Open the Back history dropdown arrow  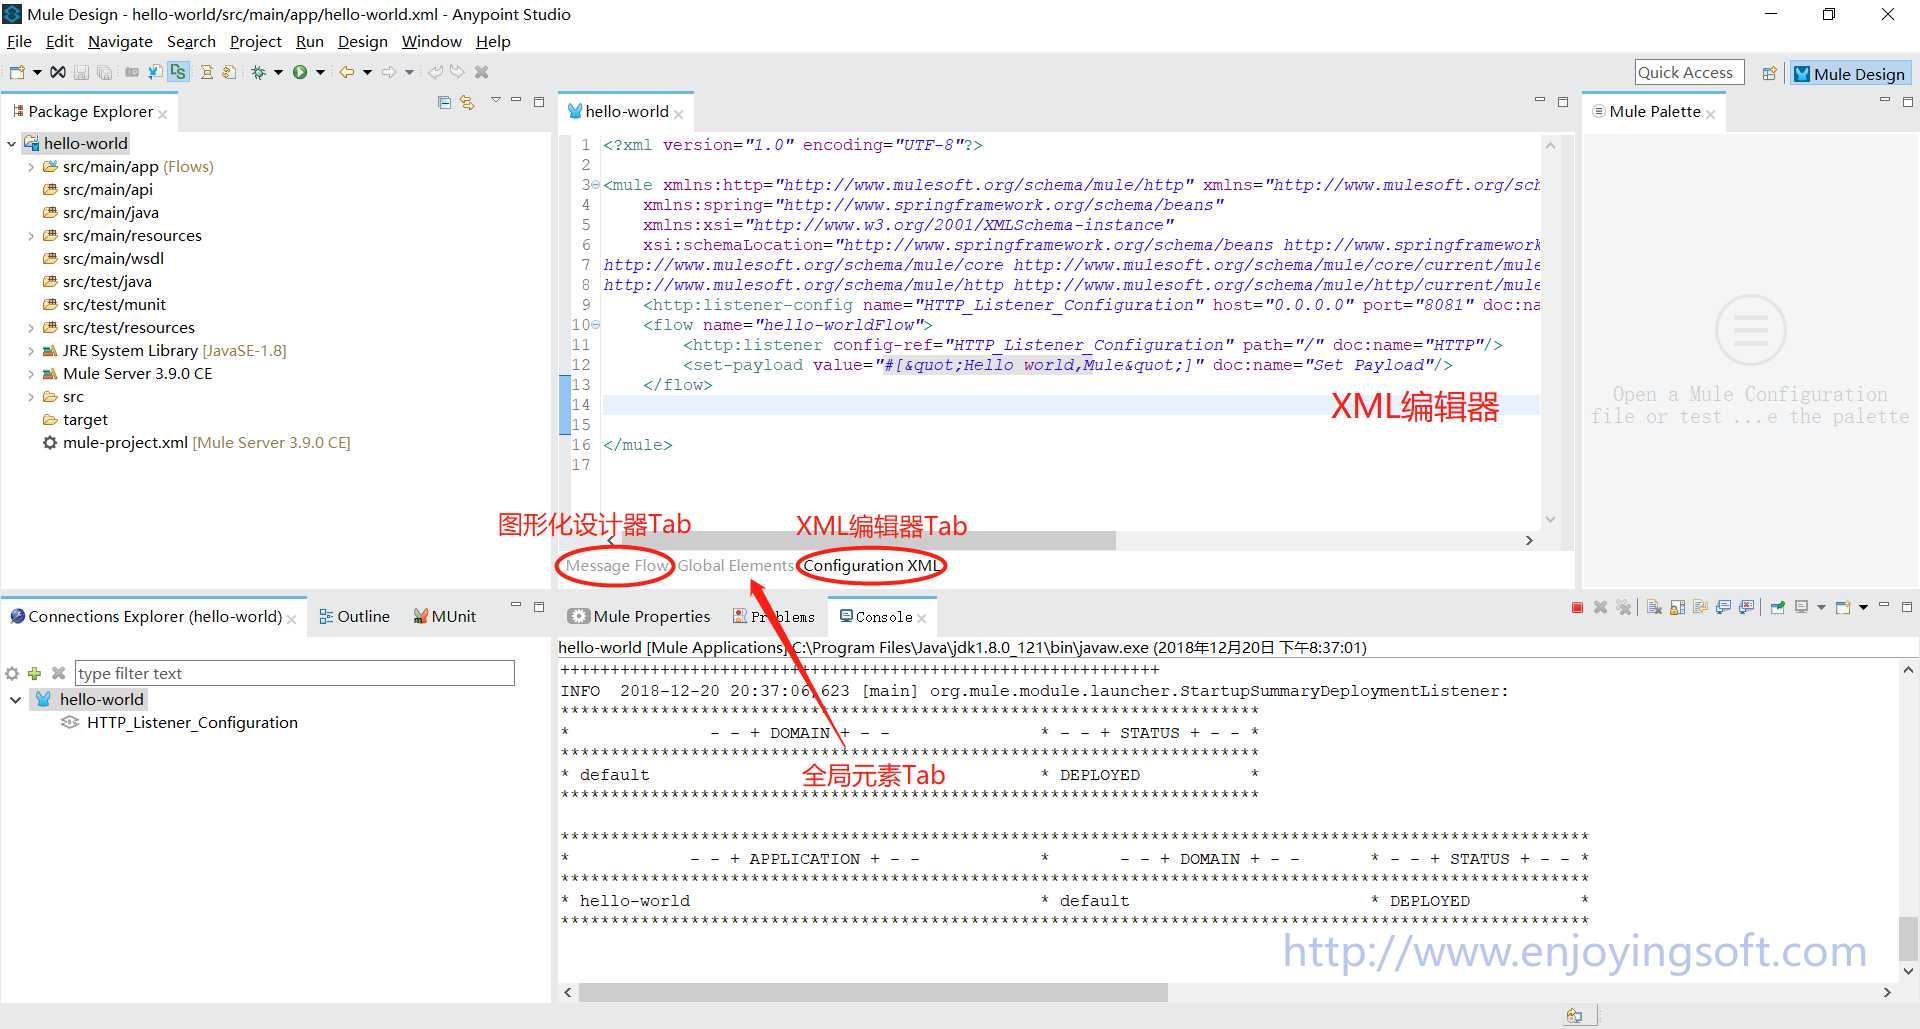click(367, 72)
